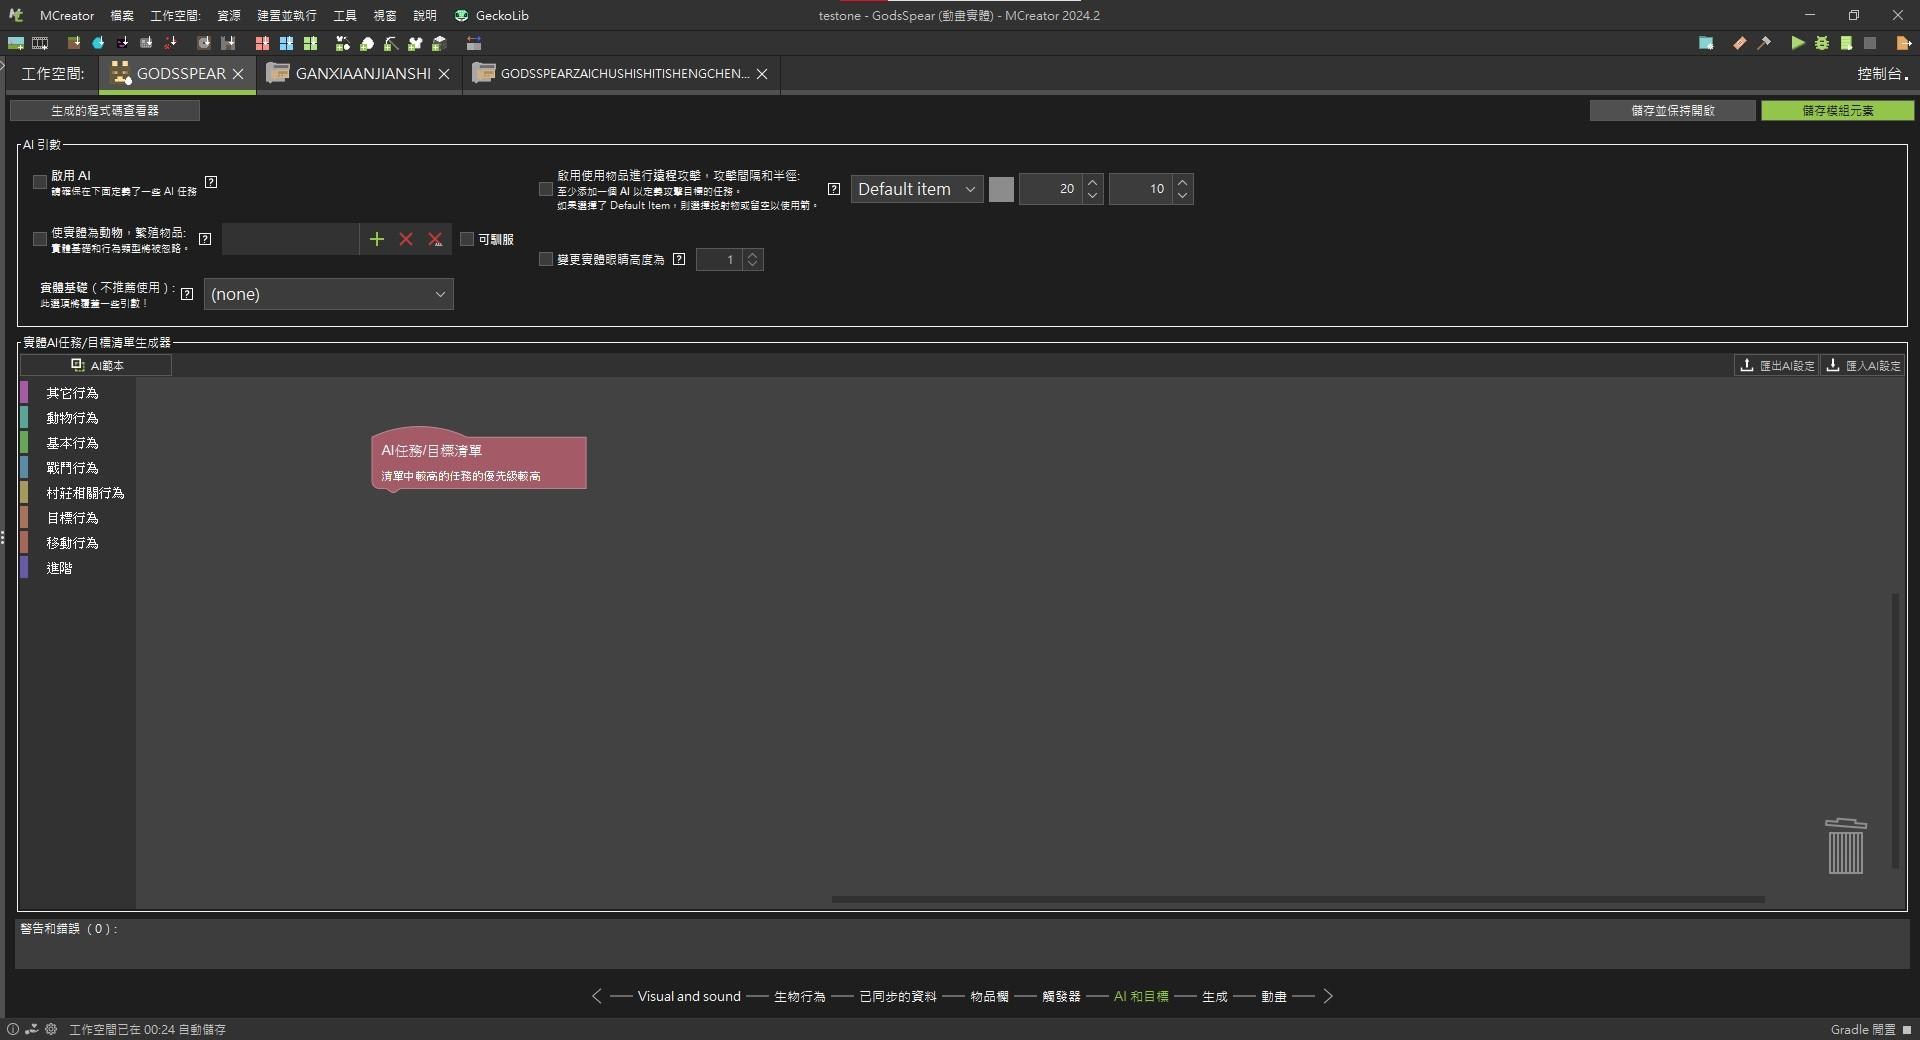Click the gray swatch beside Default item
Screen dimensions: 1920x1040
tap(1001, 189)
